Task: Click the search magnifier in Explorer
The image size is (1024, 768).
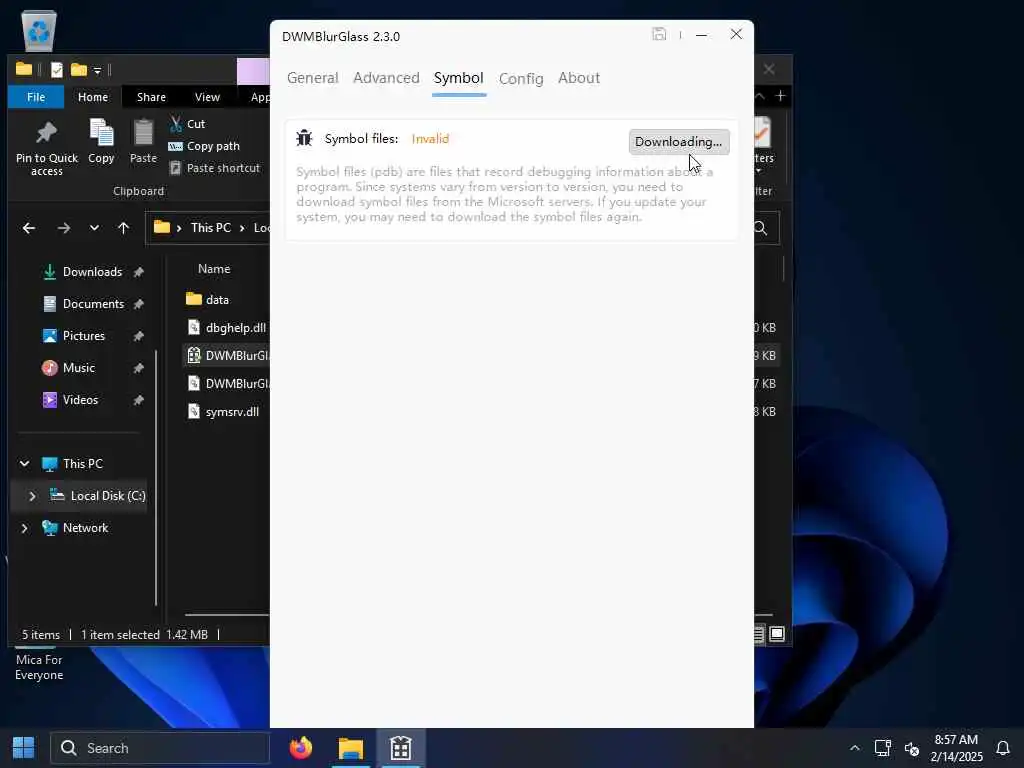Action: [760, 228]
